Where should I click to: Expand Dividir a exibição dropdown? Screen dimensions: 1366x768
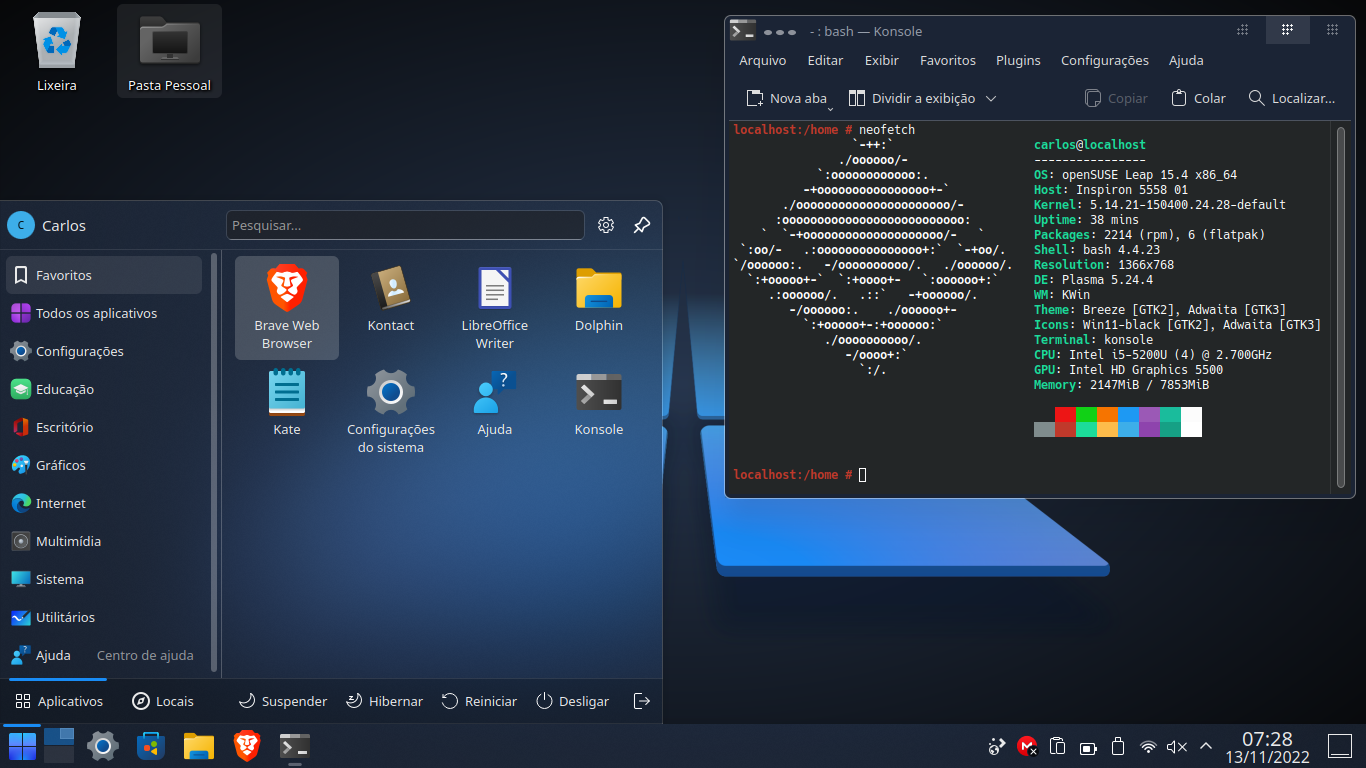click(991, 98)
